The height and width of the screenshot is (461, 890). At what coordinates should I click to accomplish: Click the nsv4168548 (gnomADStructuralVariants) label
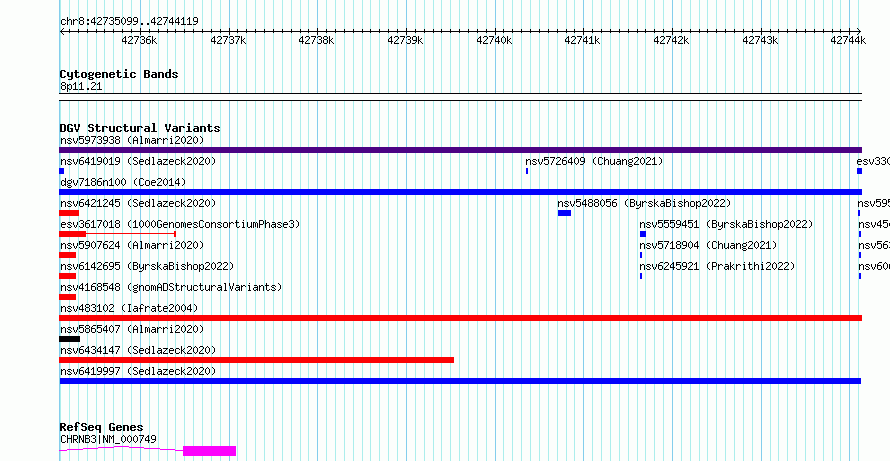[171, 287]
